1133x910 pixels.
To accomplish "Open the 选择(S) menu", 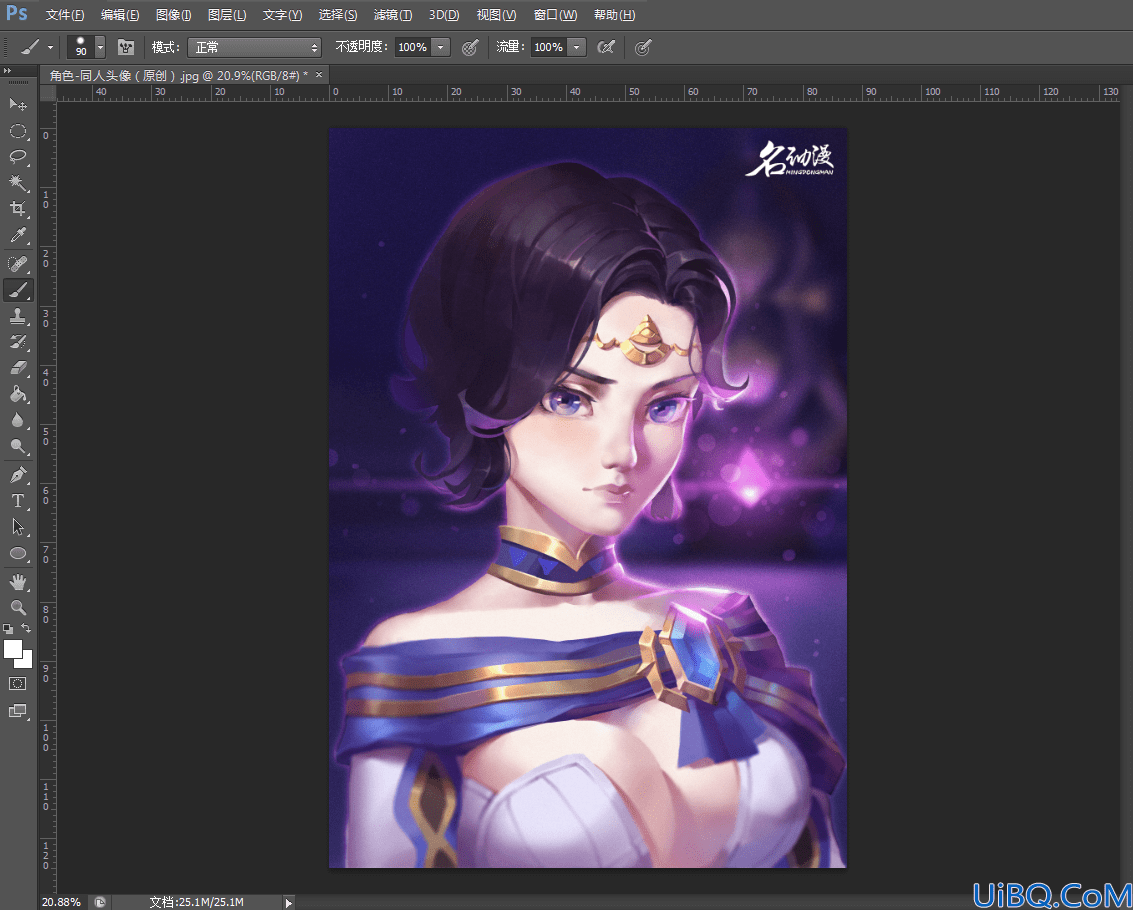I will 338,15.
